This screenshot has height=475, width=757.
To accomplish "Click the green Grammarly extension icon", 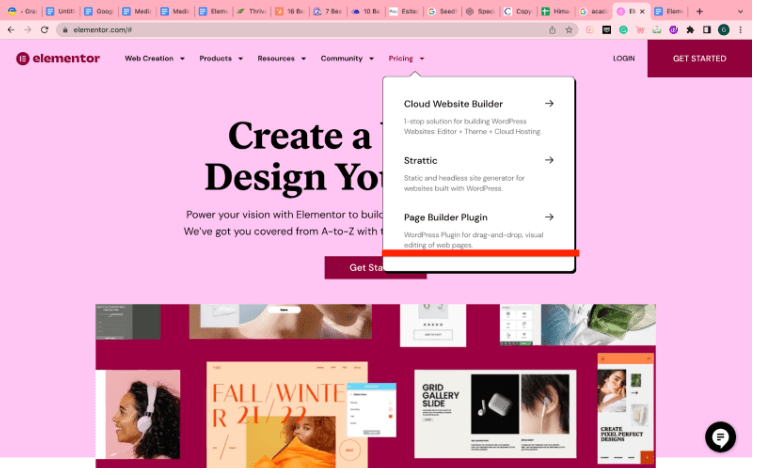I will (x=623, y=30).
